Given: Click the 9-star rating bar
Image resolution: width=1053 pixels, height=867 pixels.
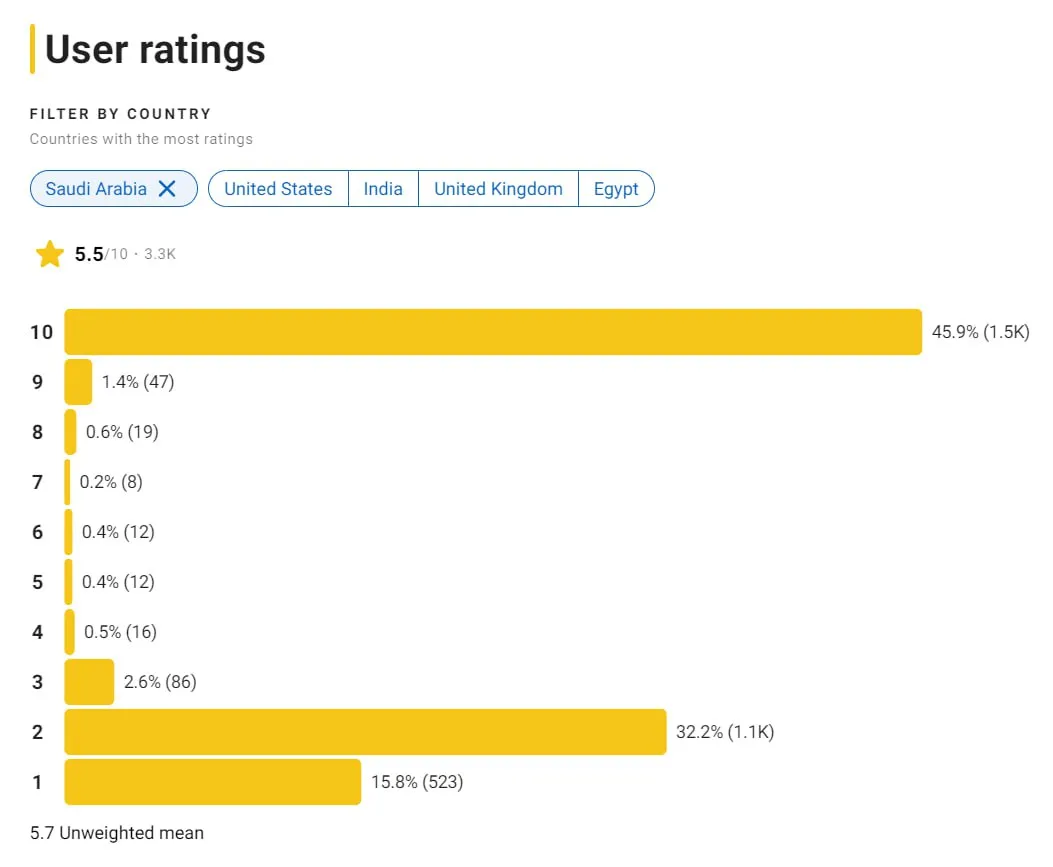Looking at the screenshot, I should point(78,382).
